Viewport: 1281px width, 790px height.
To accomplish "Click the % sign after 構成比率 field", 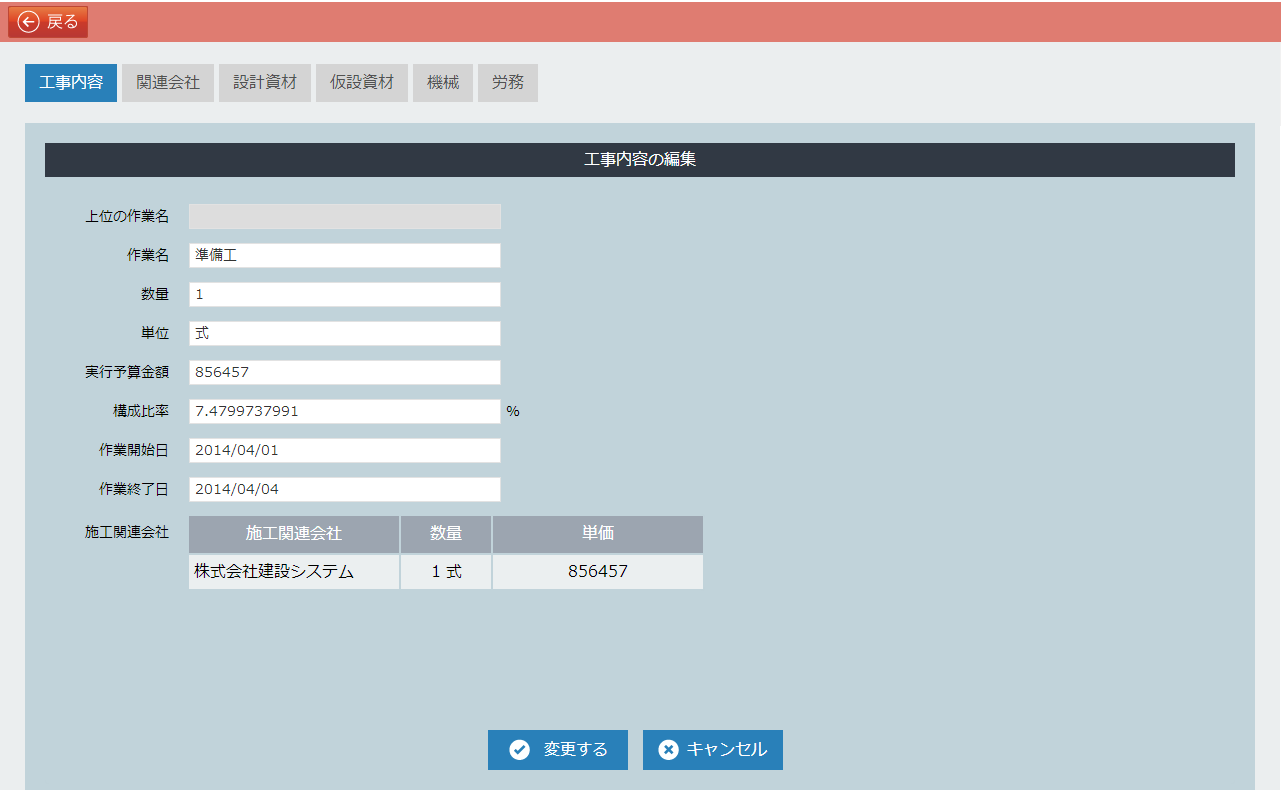I will [513, 412].
